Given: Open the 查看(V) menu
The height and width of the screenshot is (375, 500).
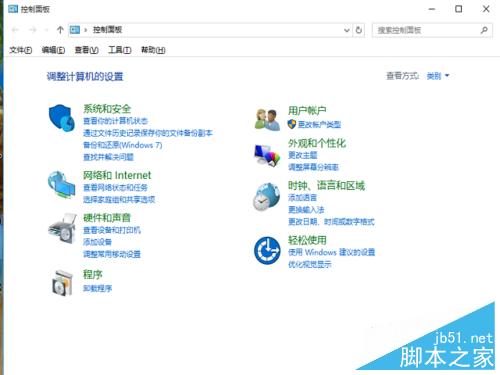Looking at the screenshot, I should coord(87,50).
